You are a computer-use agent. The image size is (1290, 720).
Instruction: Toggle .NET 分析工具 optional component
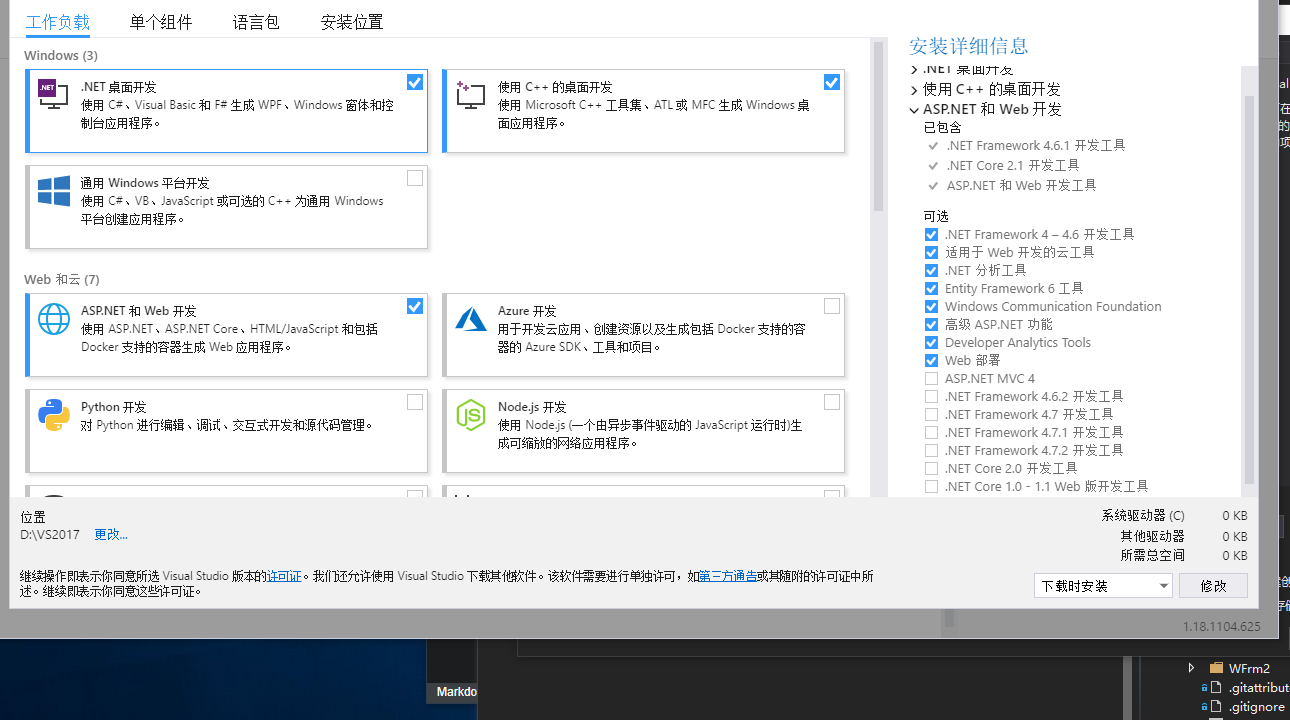[x=931, y=271]
